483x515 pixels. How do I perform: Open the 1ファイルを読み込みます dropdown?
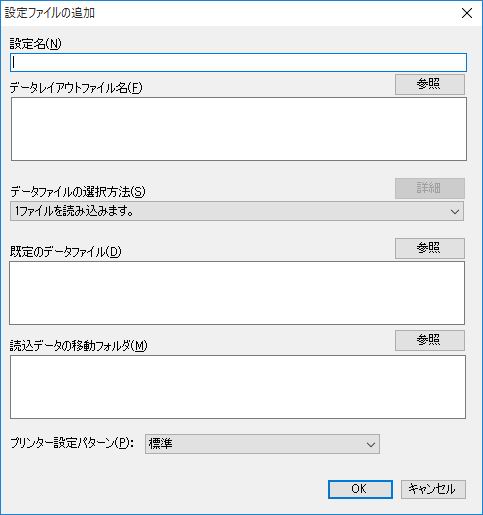(x=237, y=211)
